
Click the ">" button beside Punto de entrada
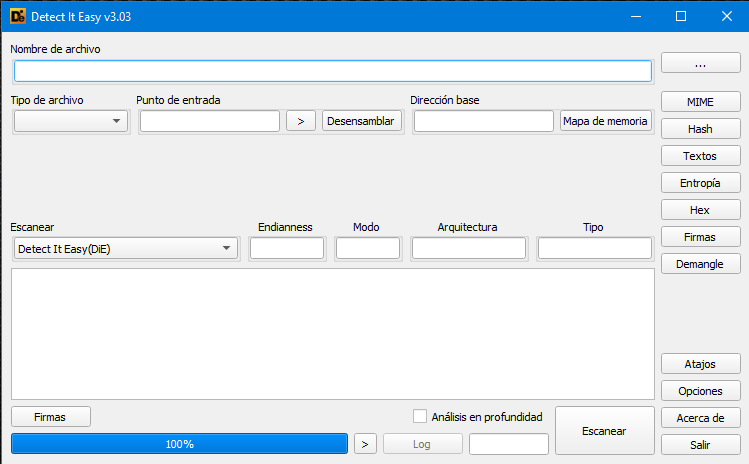[x=301, y=121]
